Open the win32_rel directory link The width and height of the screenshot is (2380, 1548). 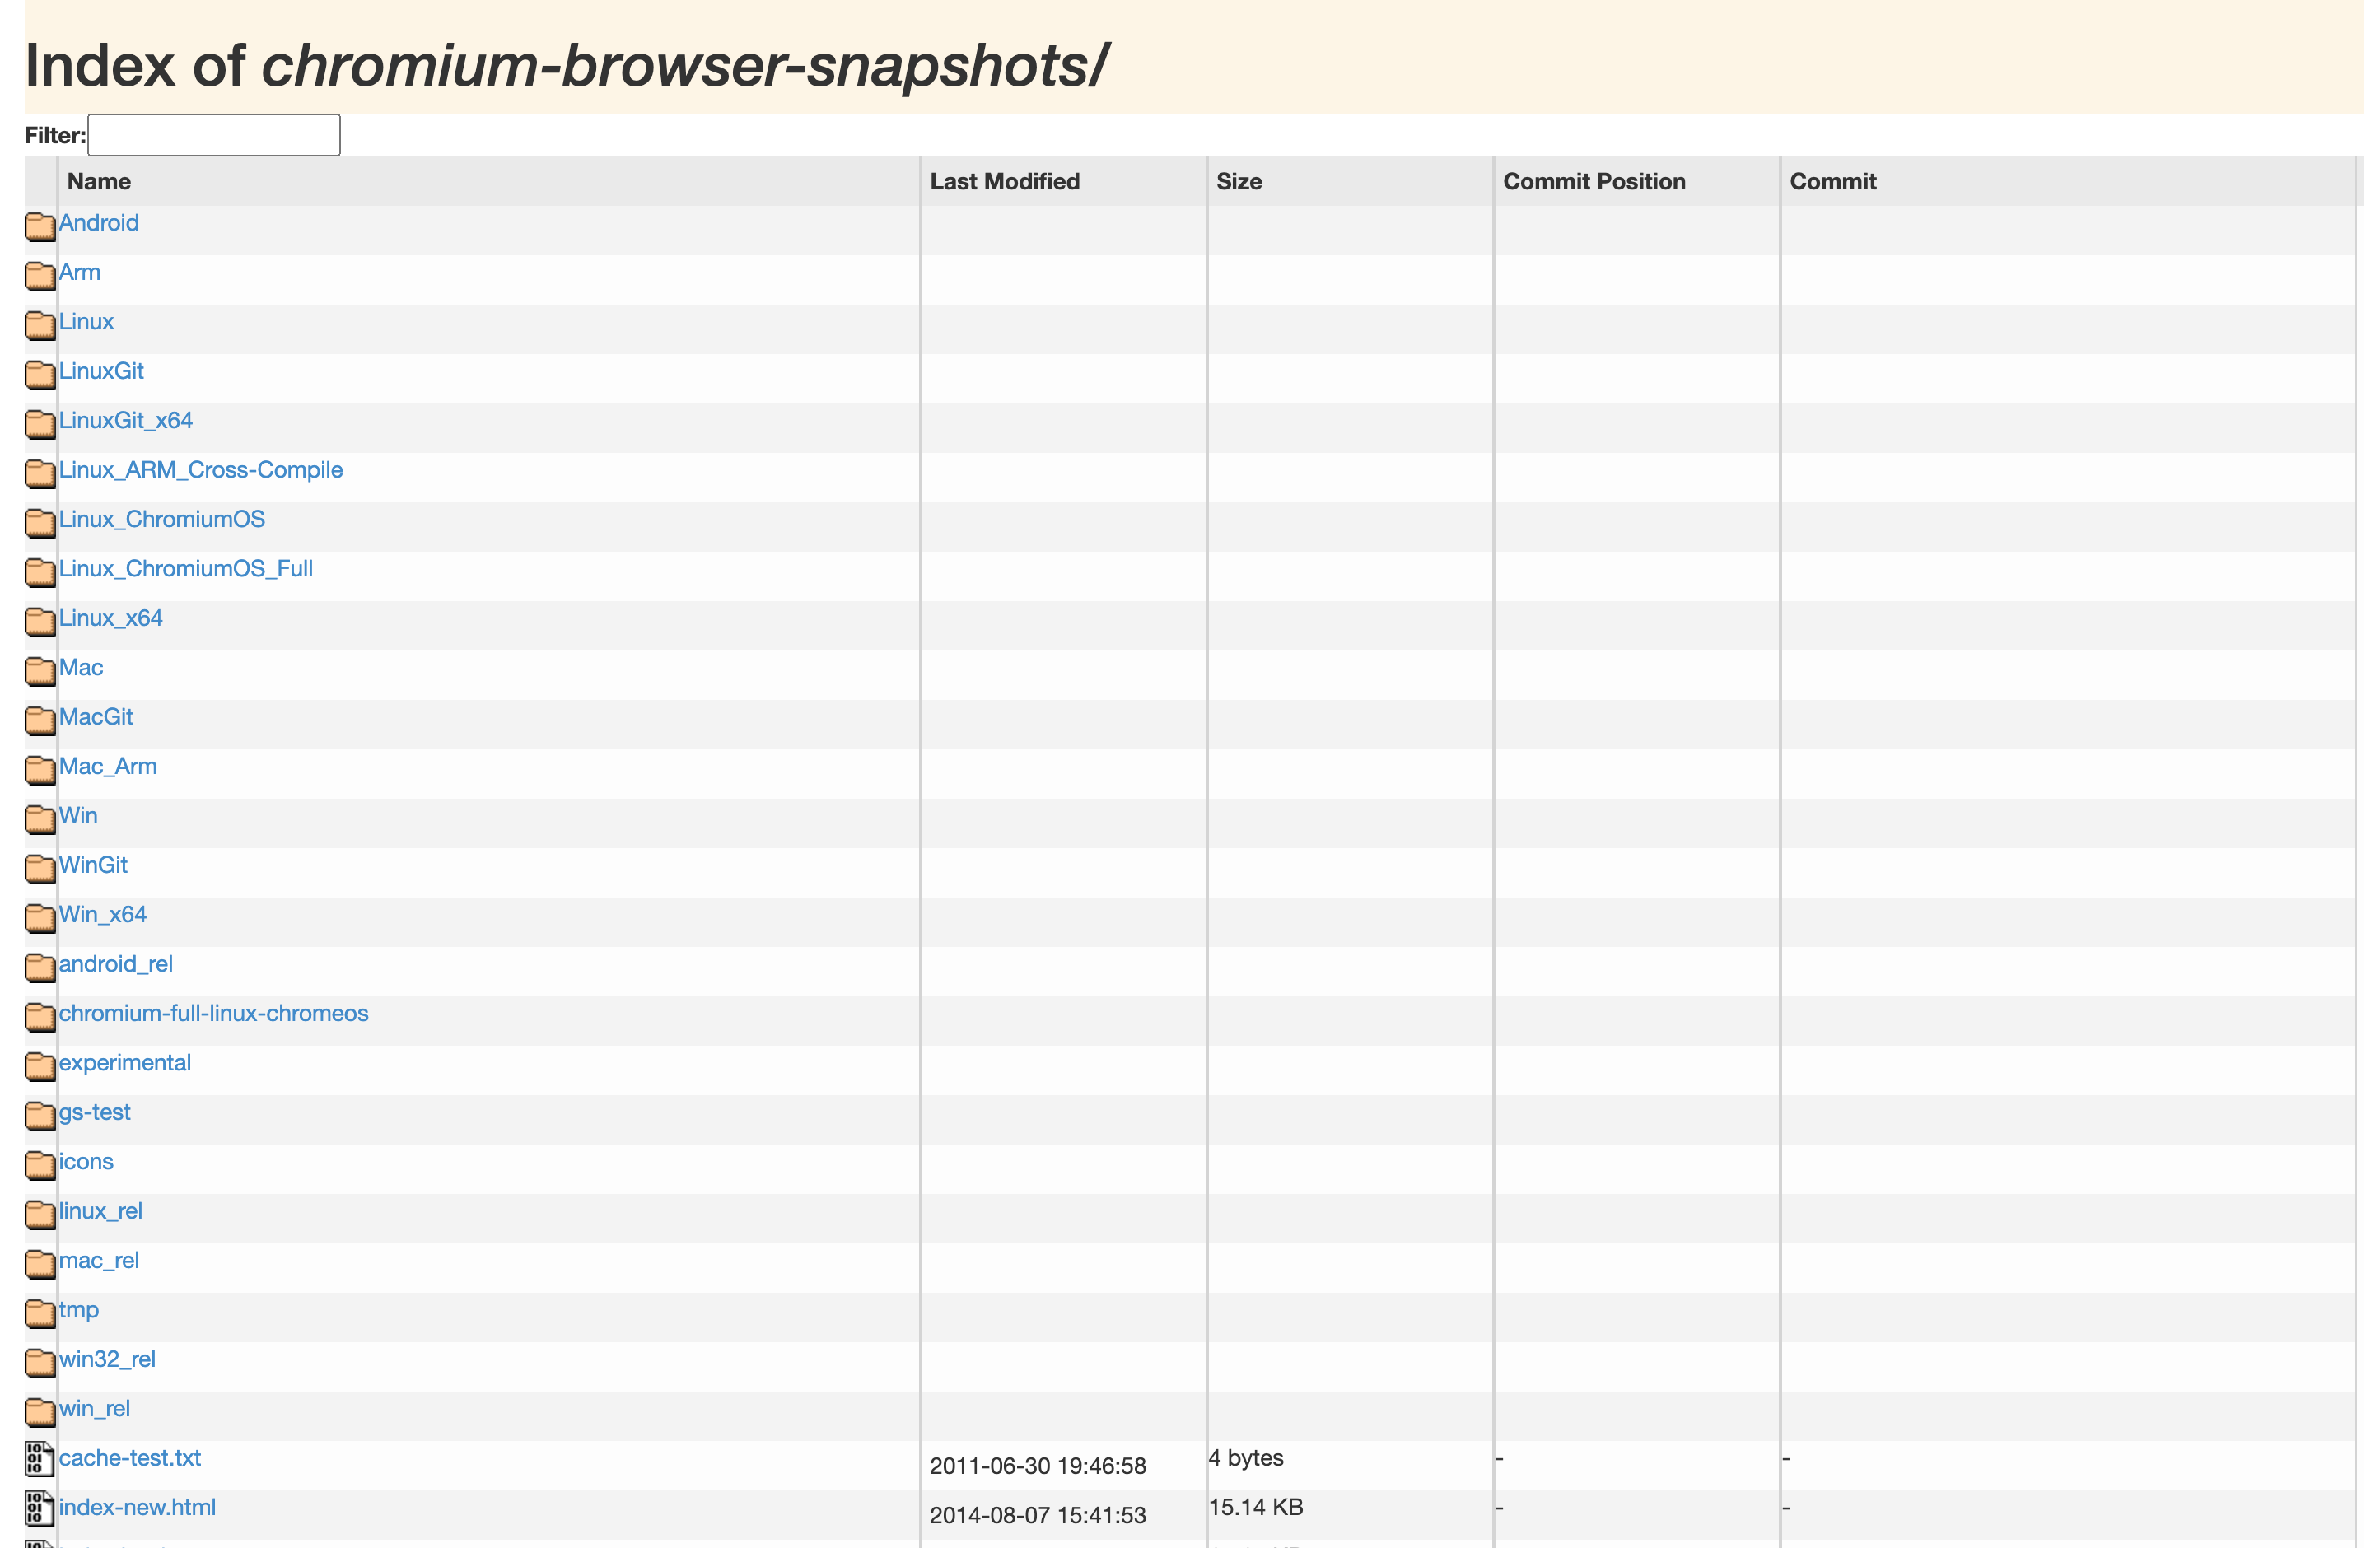pos(107,1359)
